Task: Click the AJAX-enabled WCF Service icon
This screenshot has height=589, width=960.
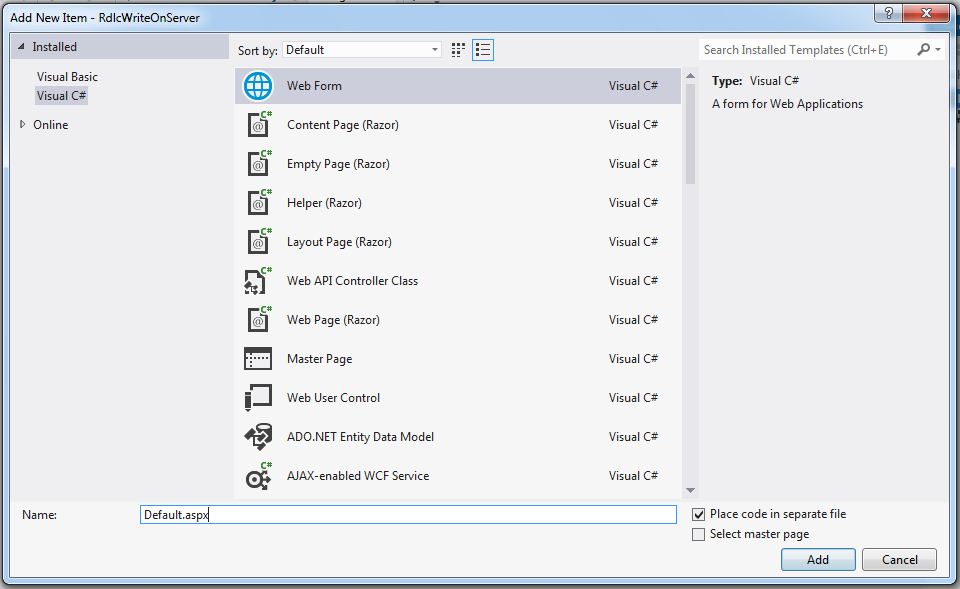Action: 258,476
